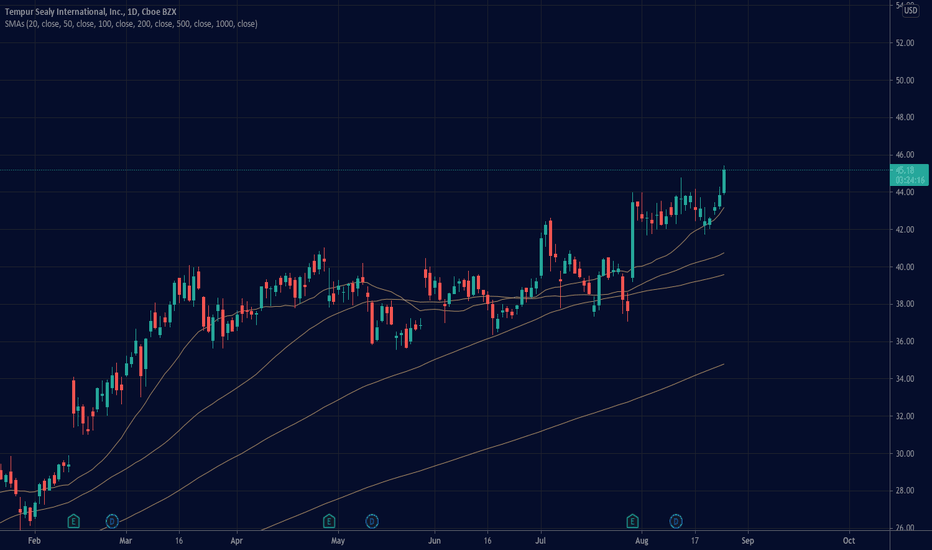The height and width of the screenshot is (550, 932).
Task: Open the earnings marker E in mid-February
Action: 73,521
